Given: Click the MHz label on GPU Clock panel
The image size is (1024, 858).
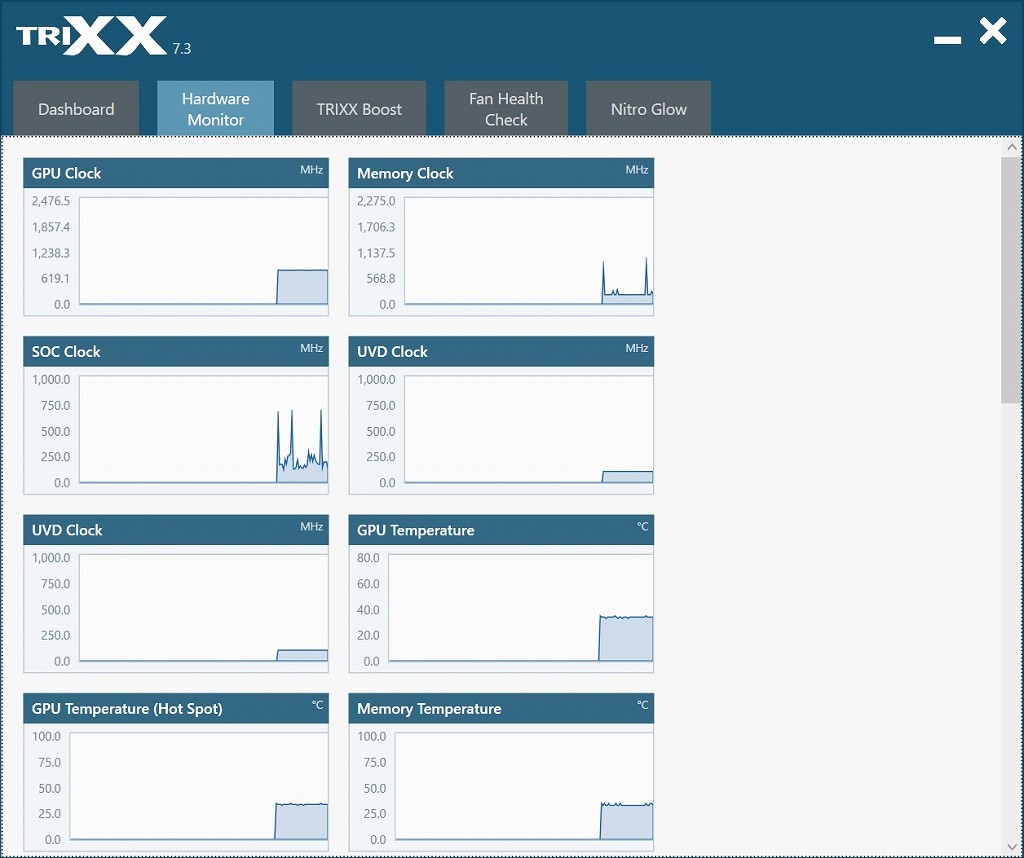Looking at the screenshot, I should point(311,170).
